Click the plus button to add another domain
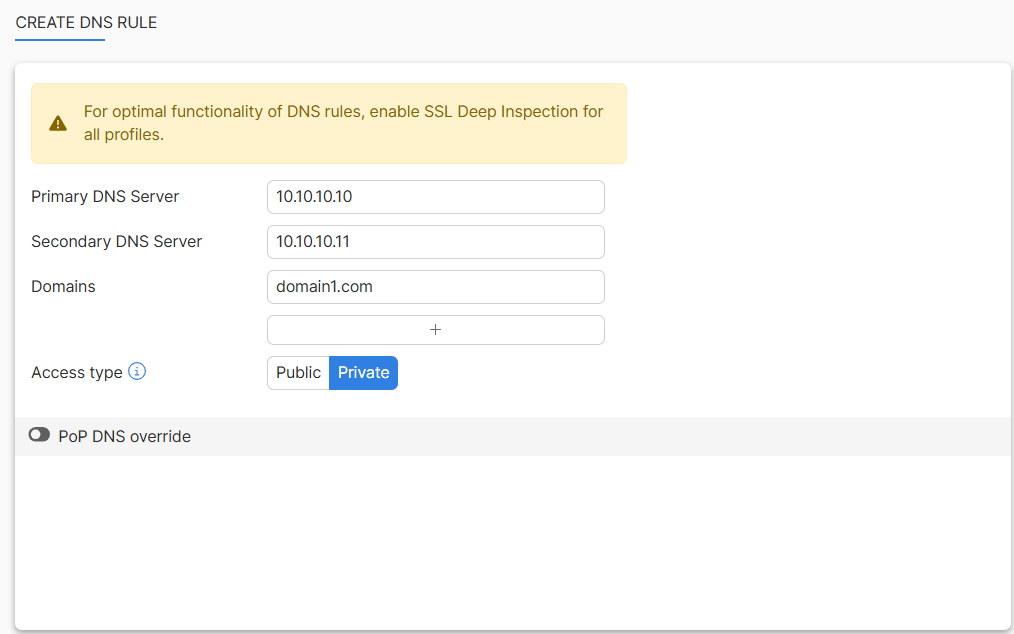The height and width of the screenshot is (634, 1014). coord(435,329)
